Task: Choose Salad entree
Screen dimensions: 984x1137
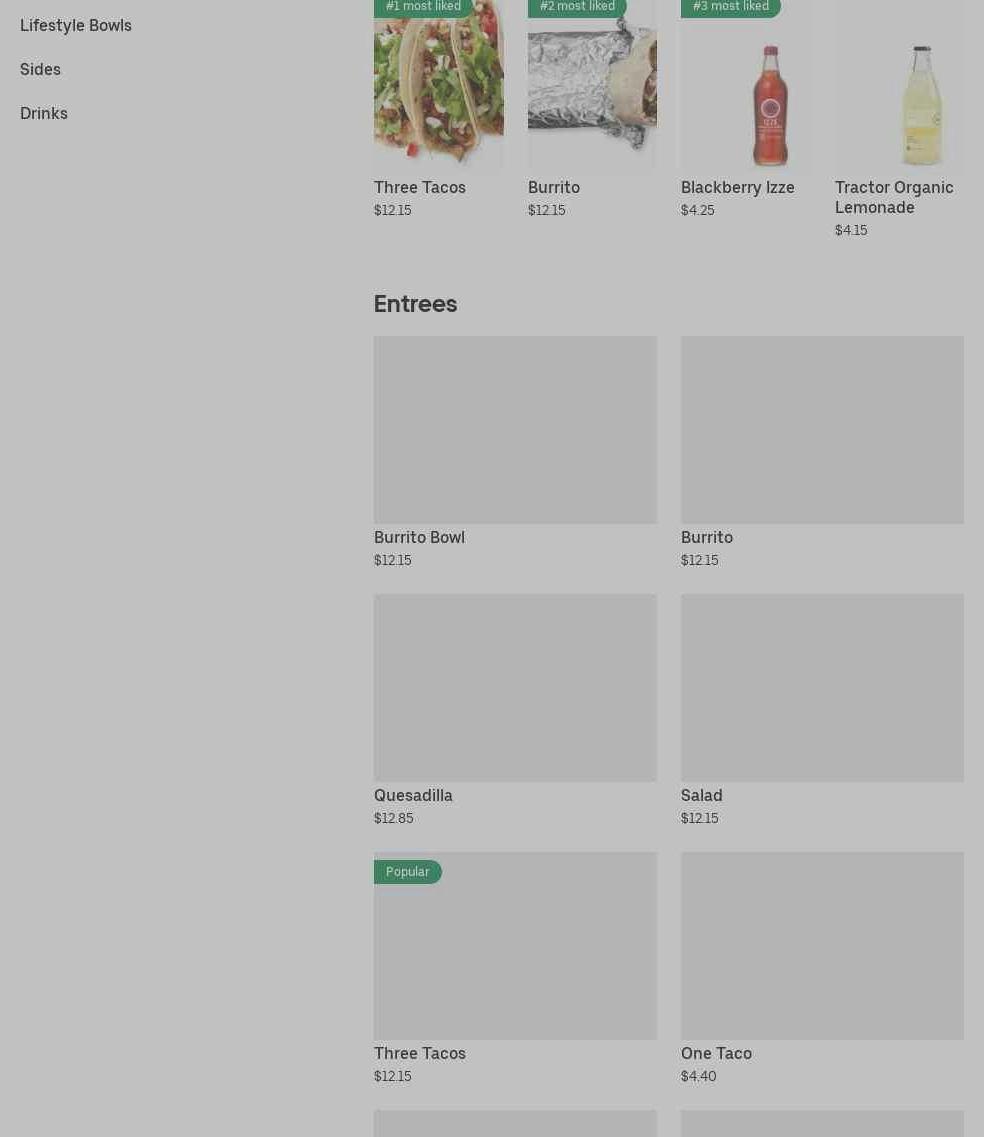Action: (x=822, y=710)
